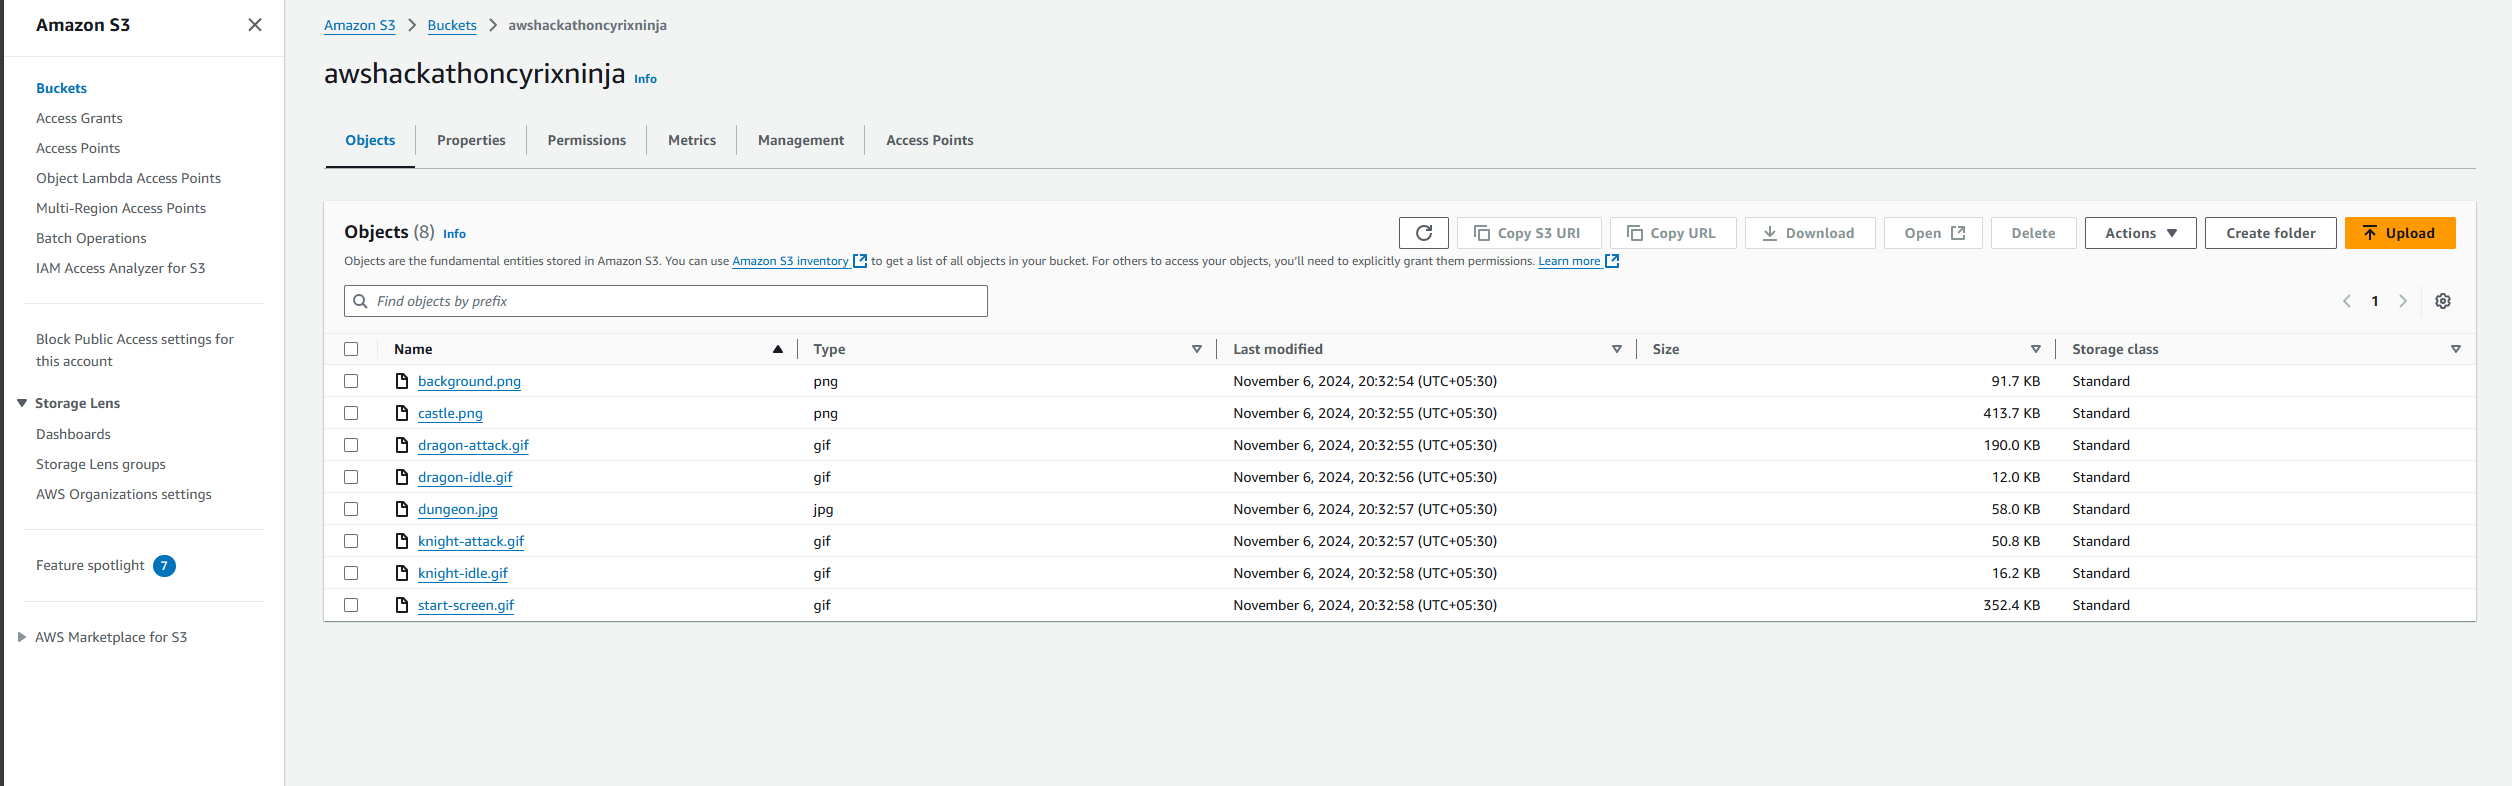Open table preferences gear icon

(x=2442, y=301)
